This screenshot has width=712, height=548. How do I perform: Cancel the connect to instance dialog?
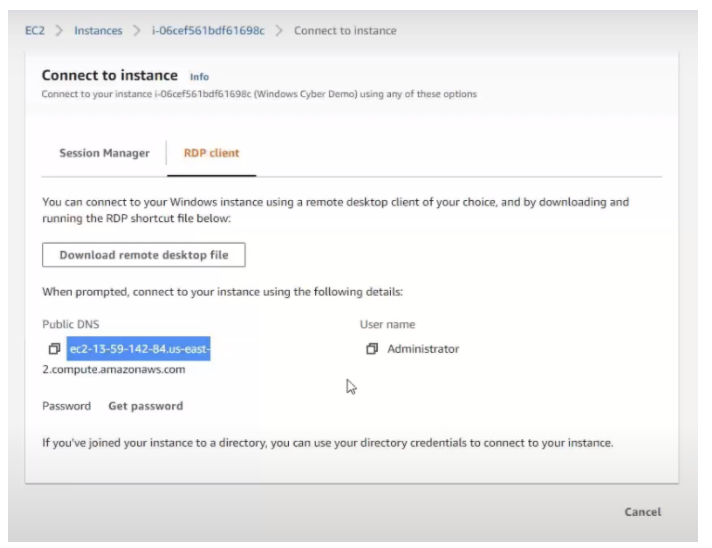(643, 512)
